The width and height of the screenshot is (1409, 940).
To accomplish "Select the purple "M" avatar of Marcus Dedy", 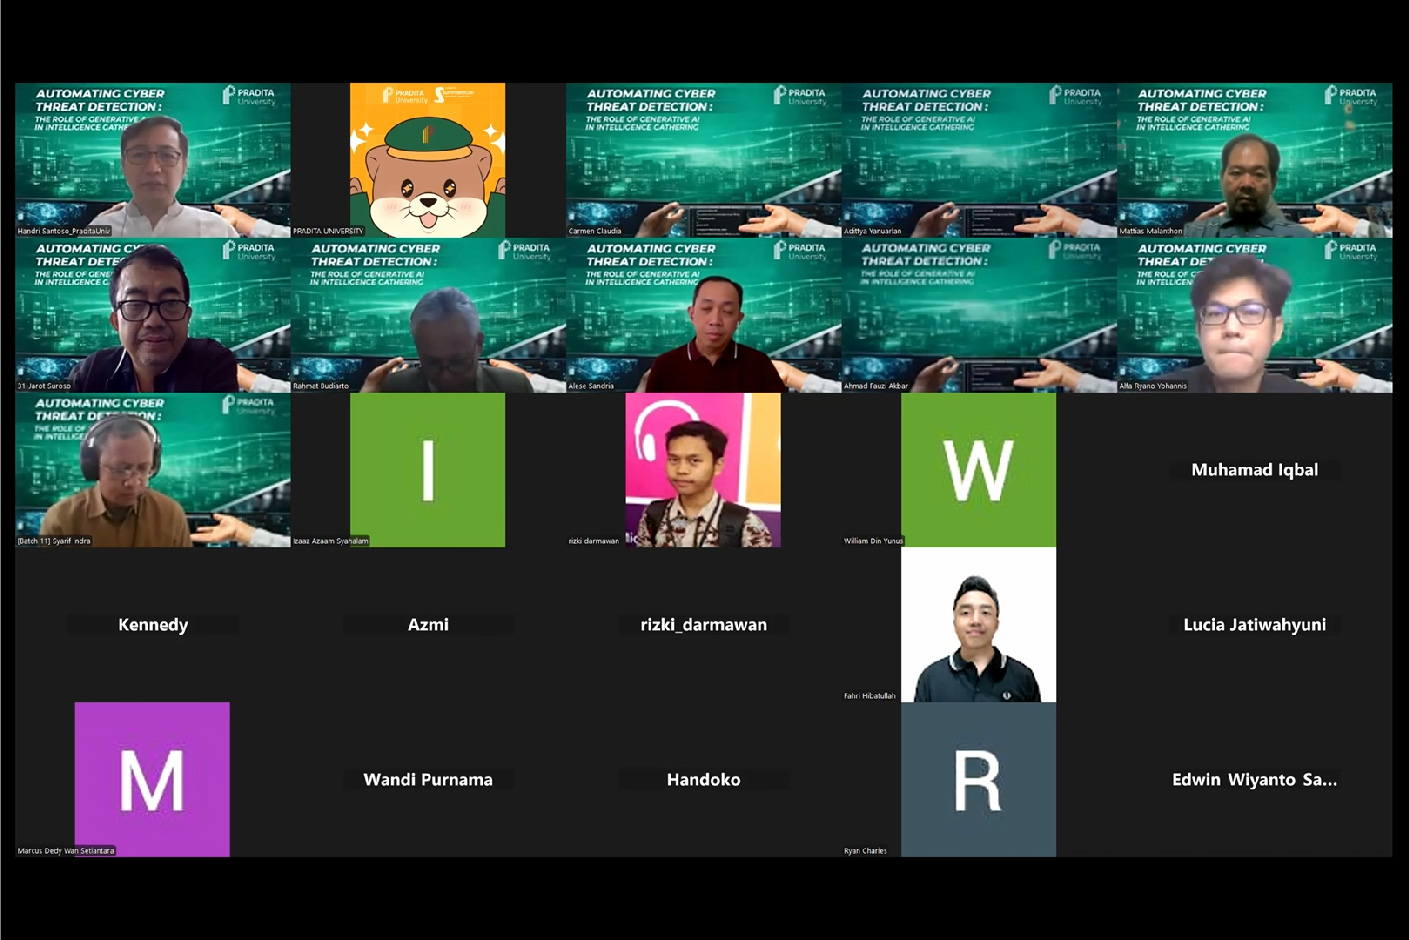I will point(152,779).
